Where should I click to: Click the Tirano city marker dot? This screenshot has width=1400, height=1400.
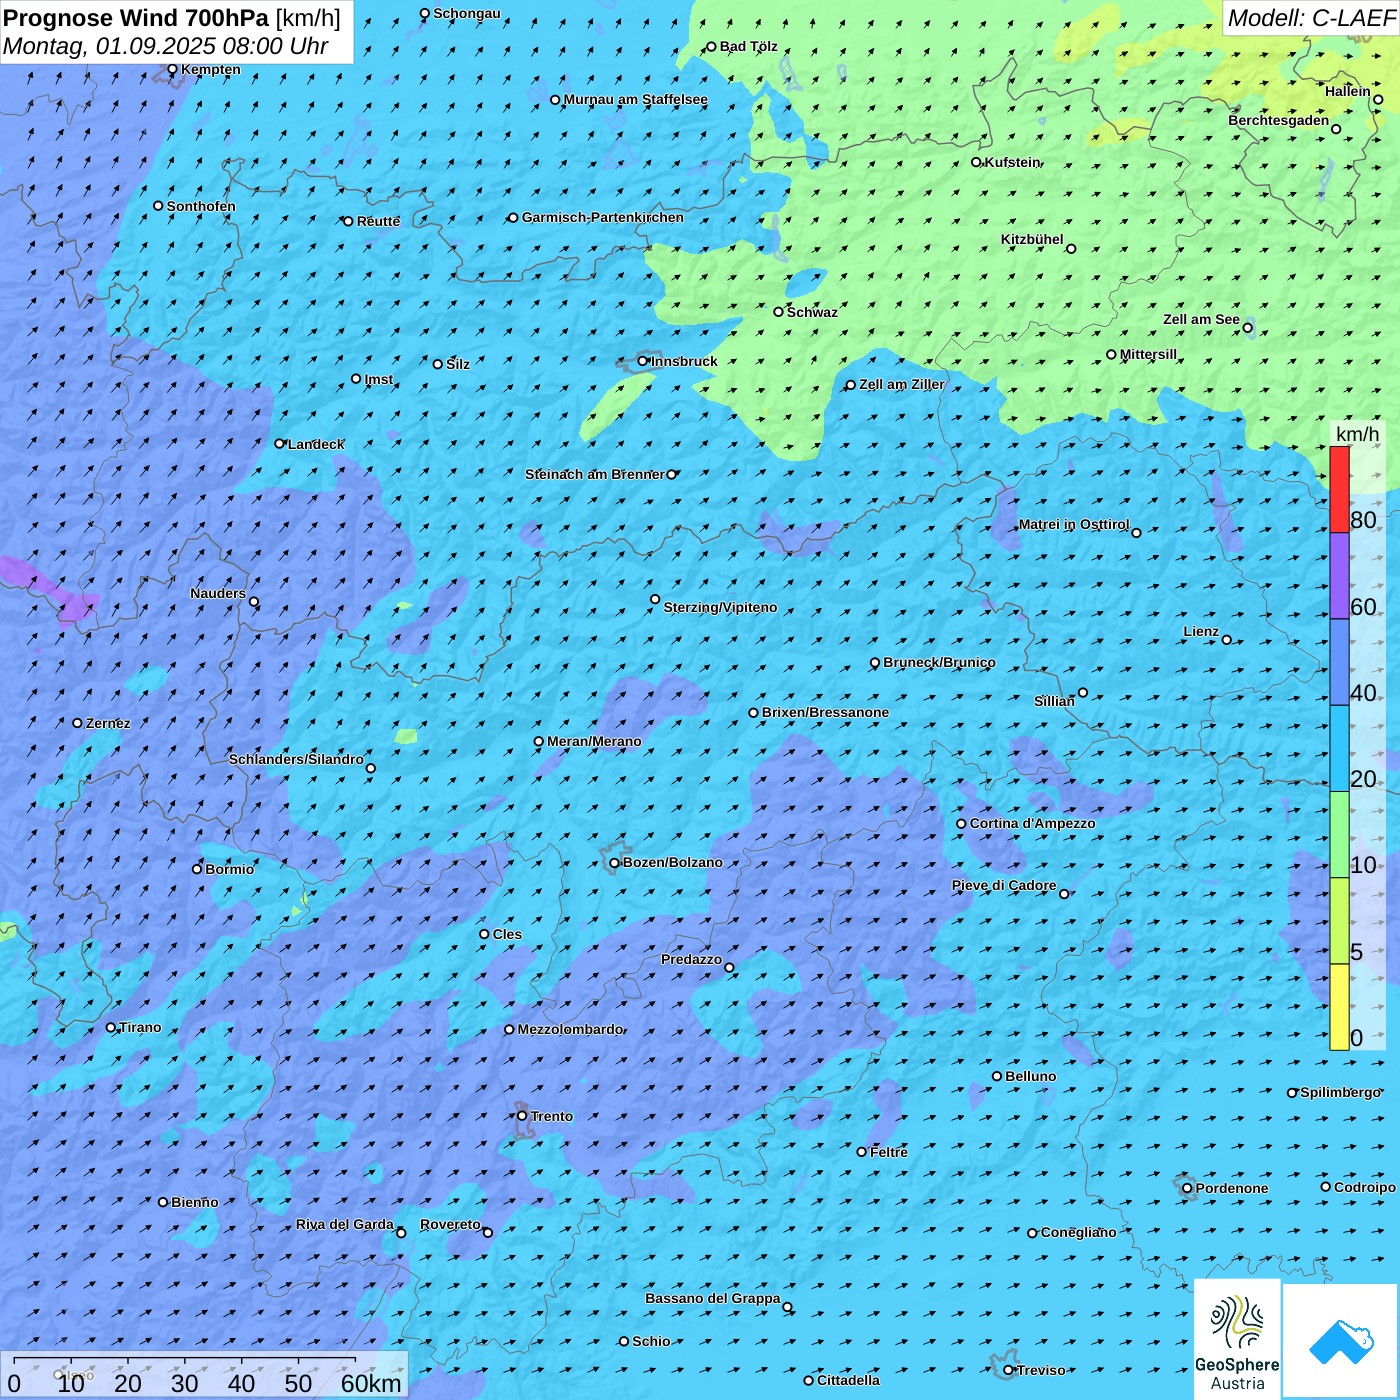tap(111, 1027)
